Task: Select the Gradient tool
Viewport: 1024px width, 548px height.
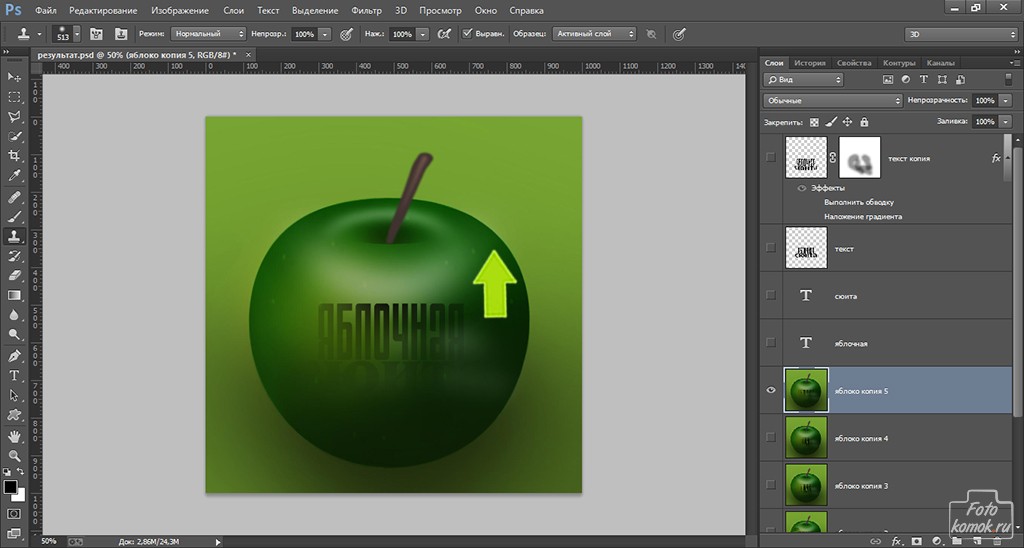Action: pos(14,295)
